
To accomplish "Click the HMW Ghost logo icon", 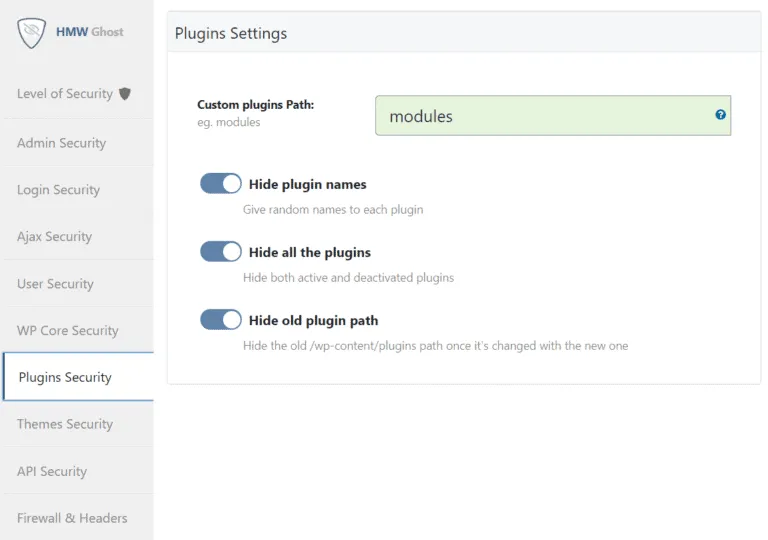I will [x=33, y=33].
